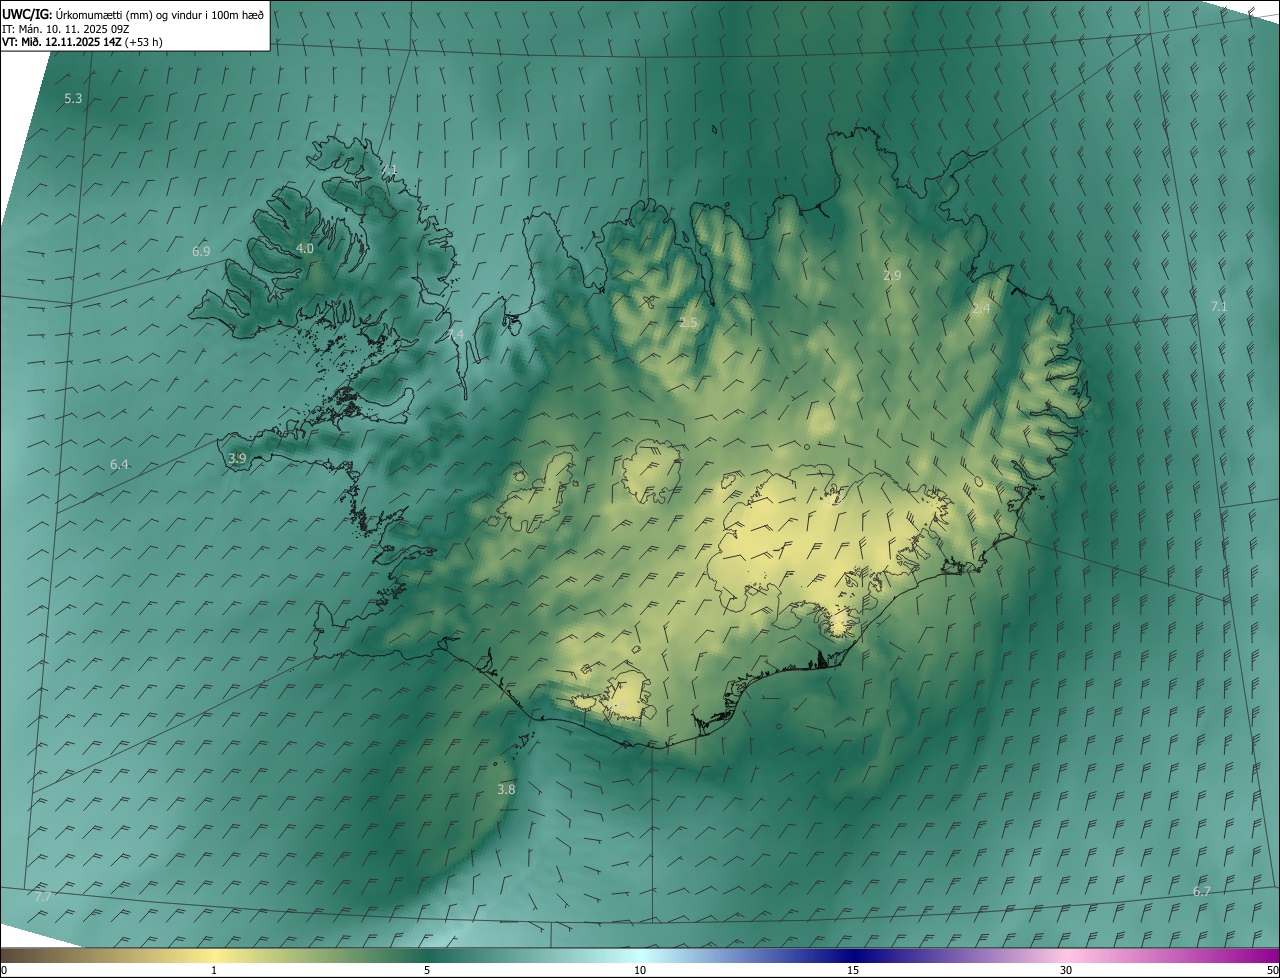Select the valid time 'VT: Mið. 12.11.2025 14Z (+53 h)'
The height and width of the screenshot is (978, 1280).
[82, 42]
